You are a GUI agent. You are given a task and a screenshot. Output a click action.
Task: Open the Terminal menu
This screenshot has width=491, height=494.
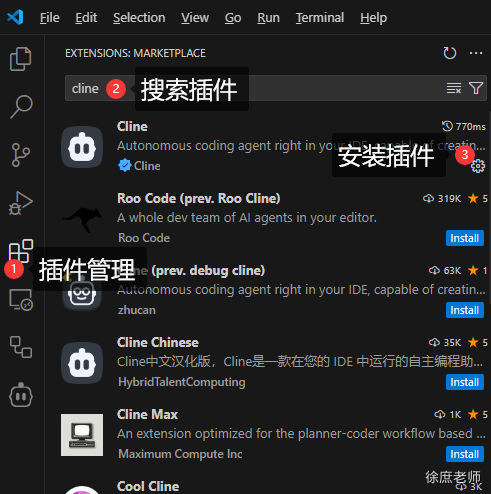coord(320,18)
